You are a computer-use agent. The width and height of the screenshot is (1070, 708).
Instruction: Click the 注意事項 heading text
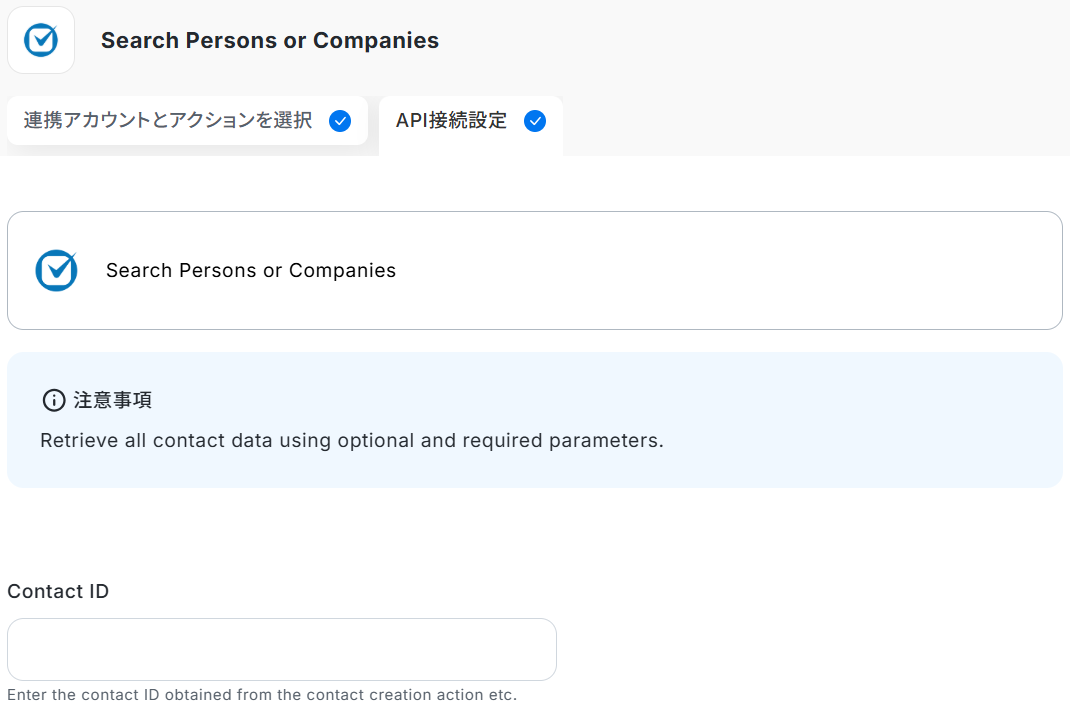point(112,400)
